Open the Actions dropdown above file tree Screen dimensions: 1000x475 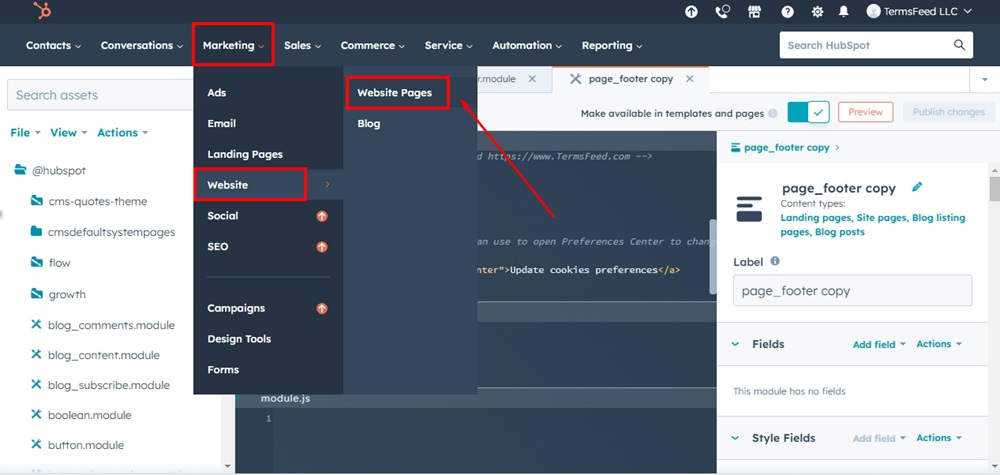point(122,133)
